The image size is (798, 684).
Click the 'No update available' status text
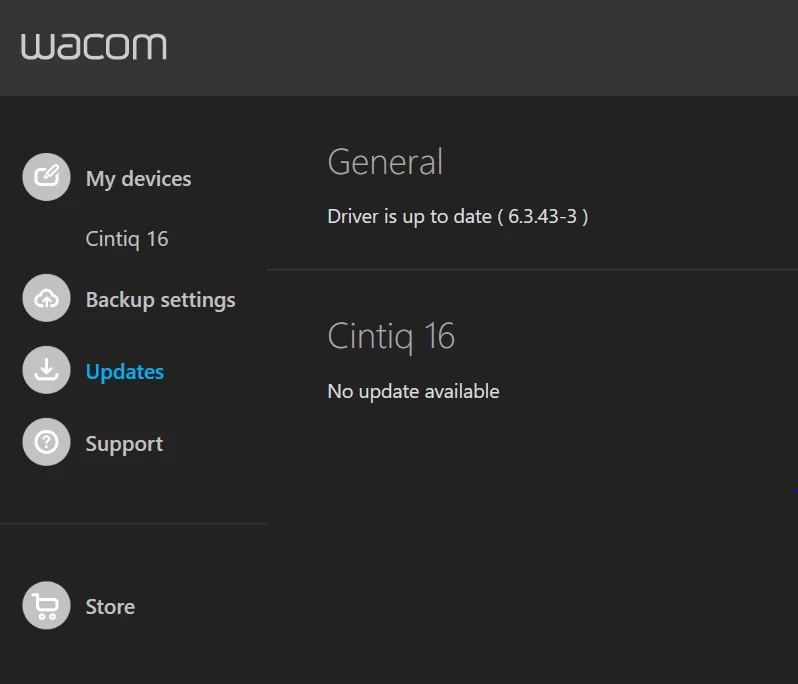click(413, 391)
